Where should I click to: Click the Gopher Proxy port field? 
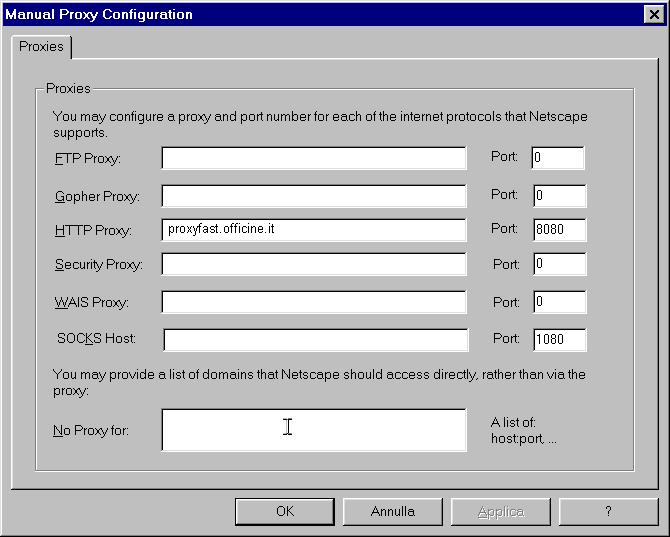point(558,196)
